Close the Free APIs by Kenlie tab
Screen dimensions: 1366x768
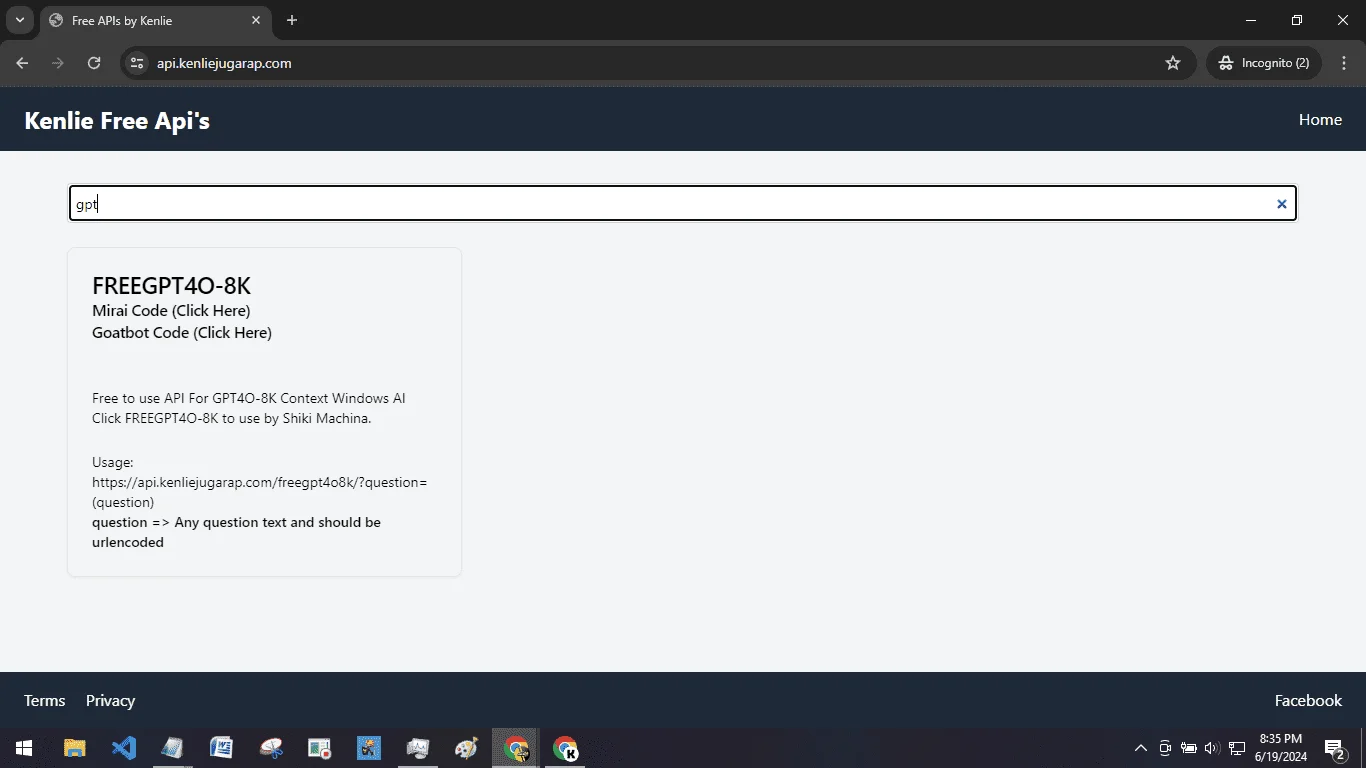tap(256, 20)
